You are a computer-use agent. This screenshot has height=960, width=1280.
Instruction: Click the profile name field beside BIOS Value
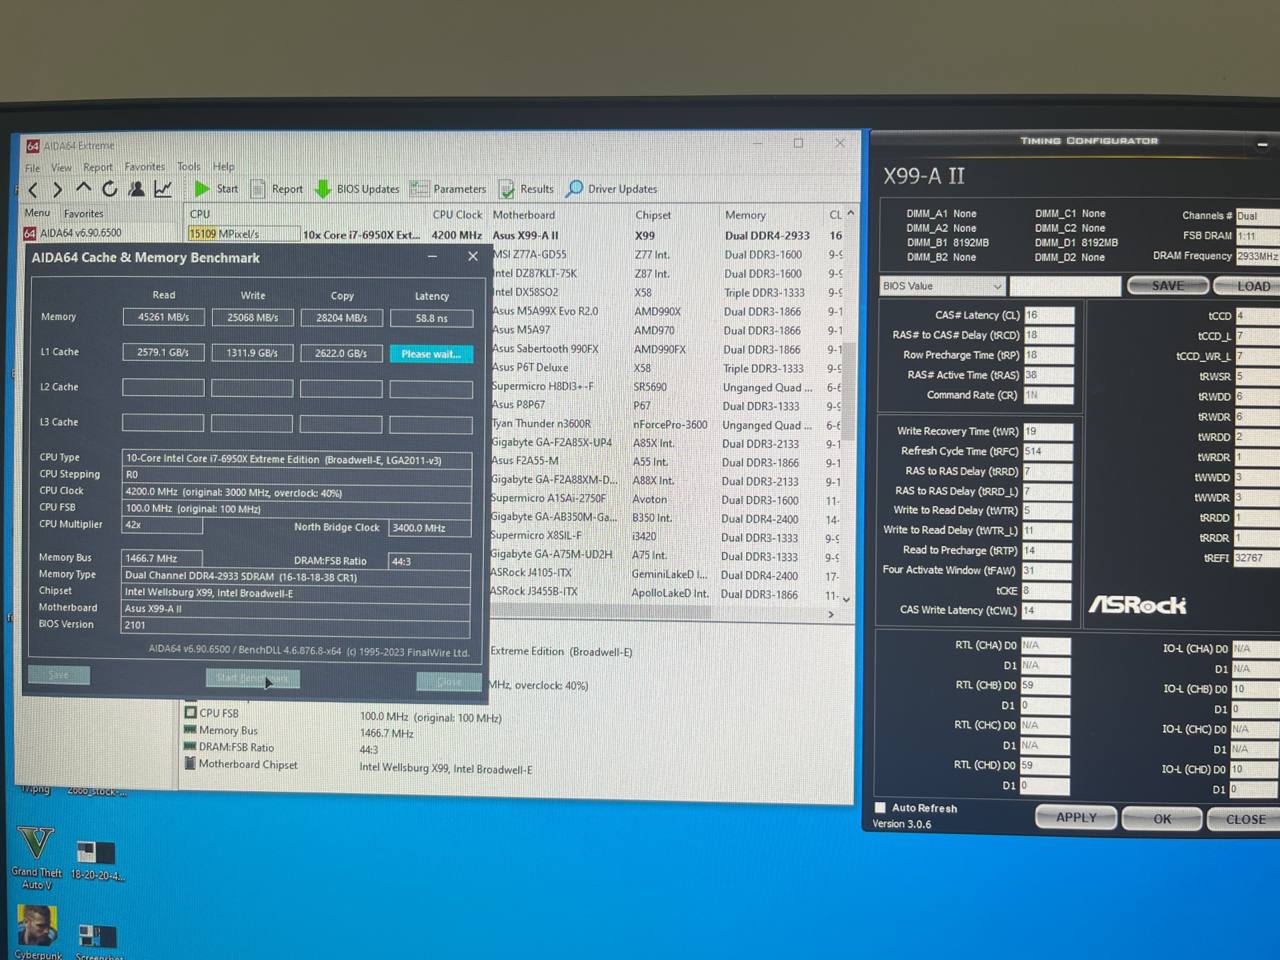click(x=1065, y=286)
